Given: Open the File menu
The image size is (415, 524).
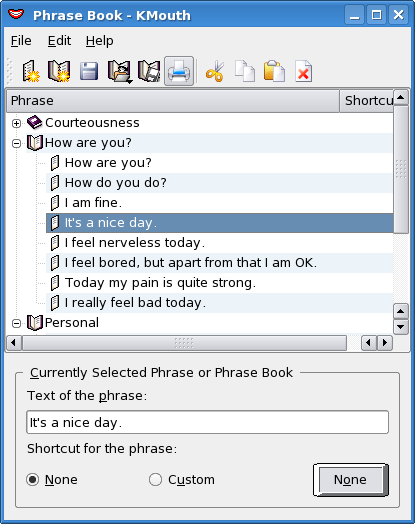Looking at the screenshot, I should 21,41.
